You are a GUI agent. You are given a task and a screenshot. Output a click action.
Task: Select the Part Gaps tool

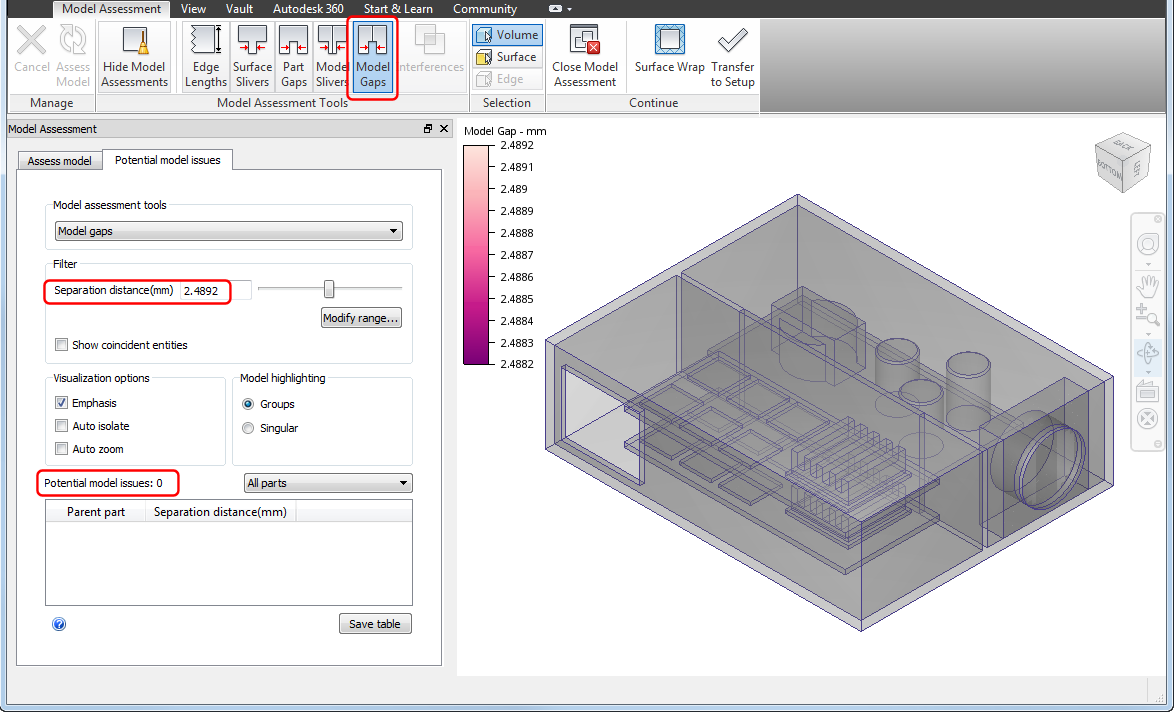point(294,57)
